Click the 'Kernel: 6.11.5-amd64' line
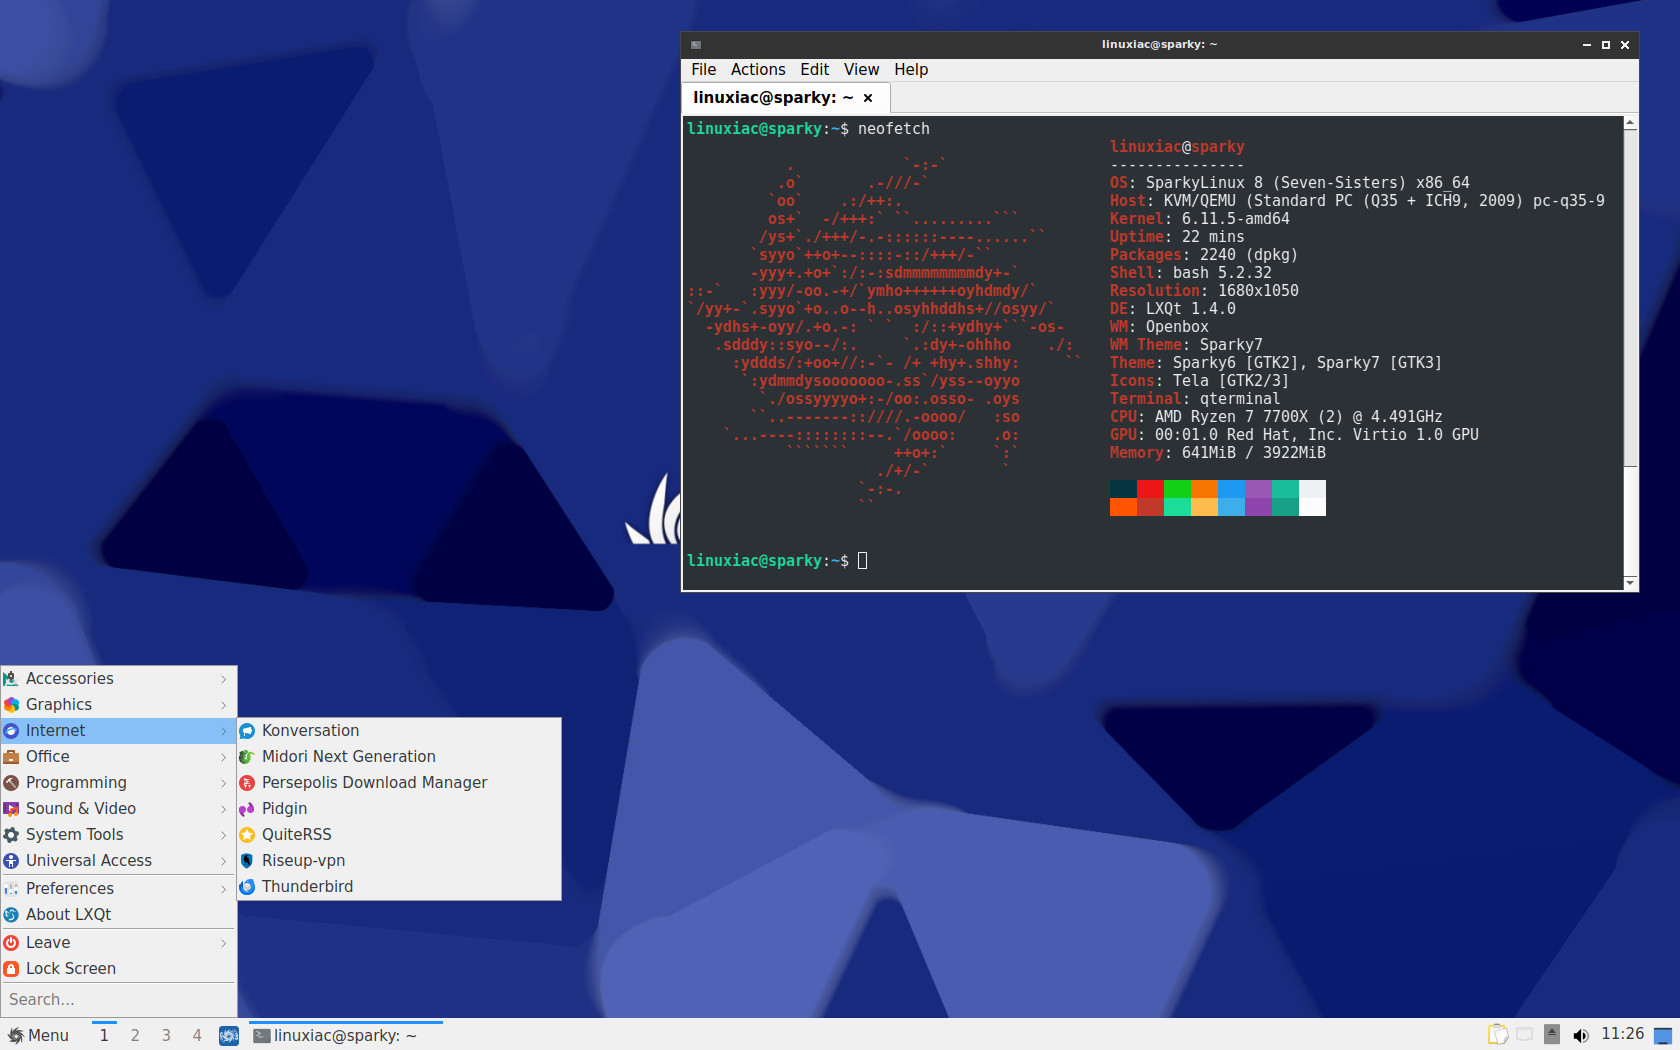The width and height of the screenshot is (1680, 1050). [1200, 219]
